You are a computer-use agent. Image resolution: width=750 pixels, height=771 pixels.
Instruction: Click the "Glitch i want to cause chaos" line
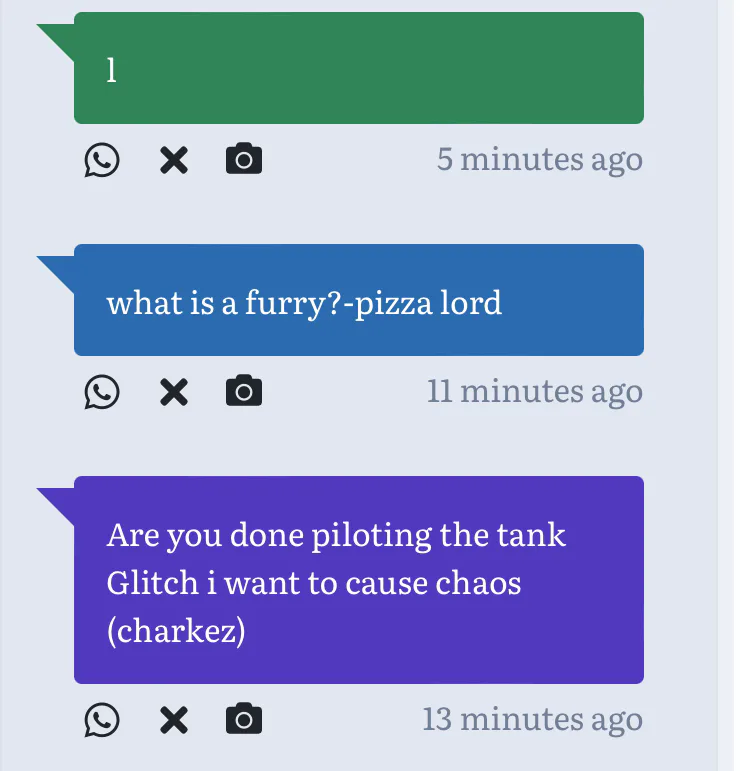point(314,583)
